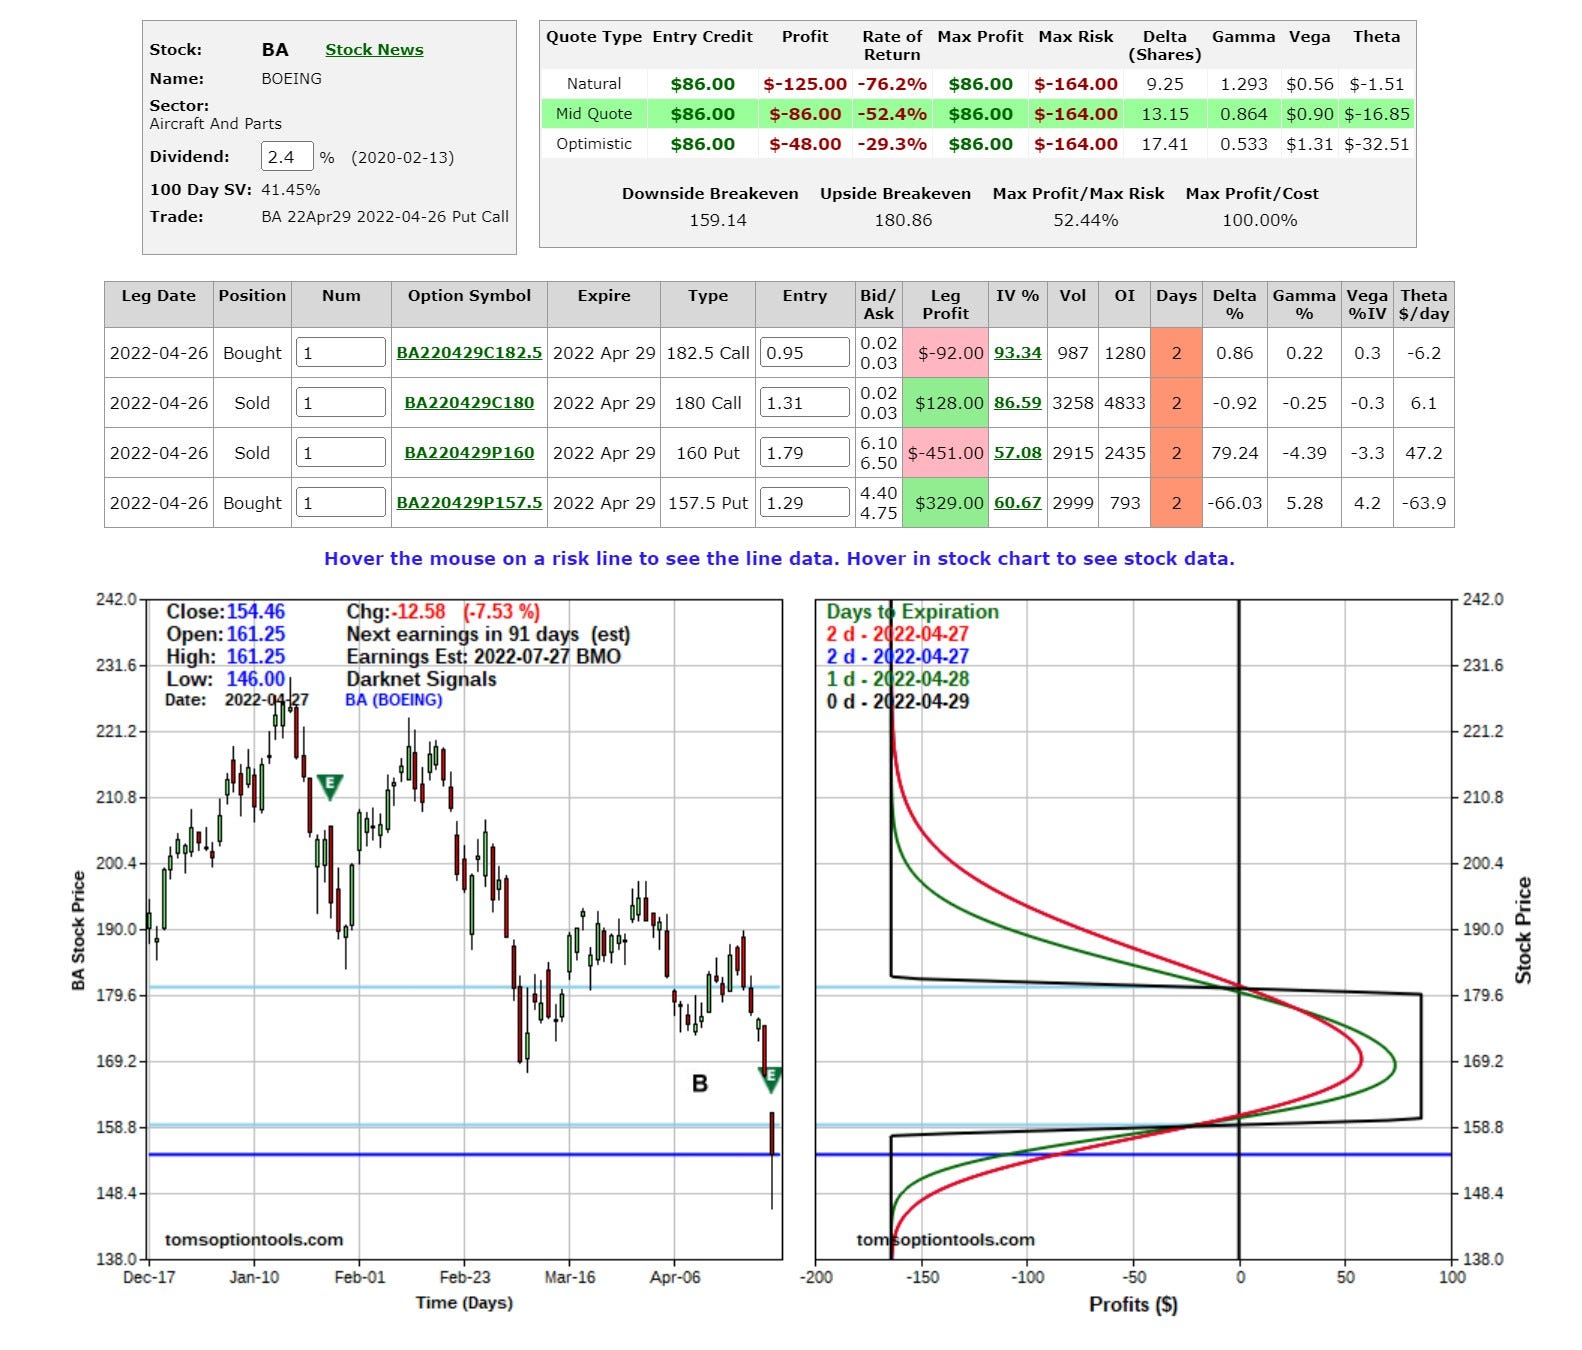Click the open interest value 4833
This screenshot has height=1350, width=1582.
coord(1125,403)
